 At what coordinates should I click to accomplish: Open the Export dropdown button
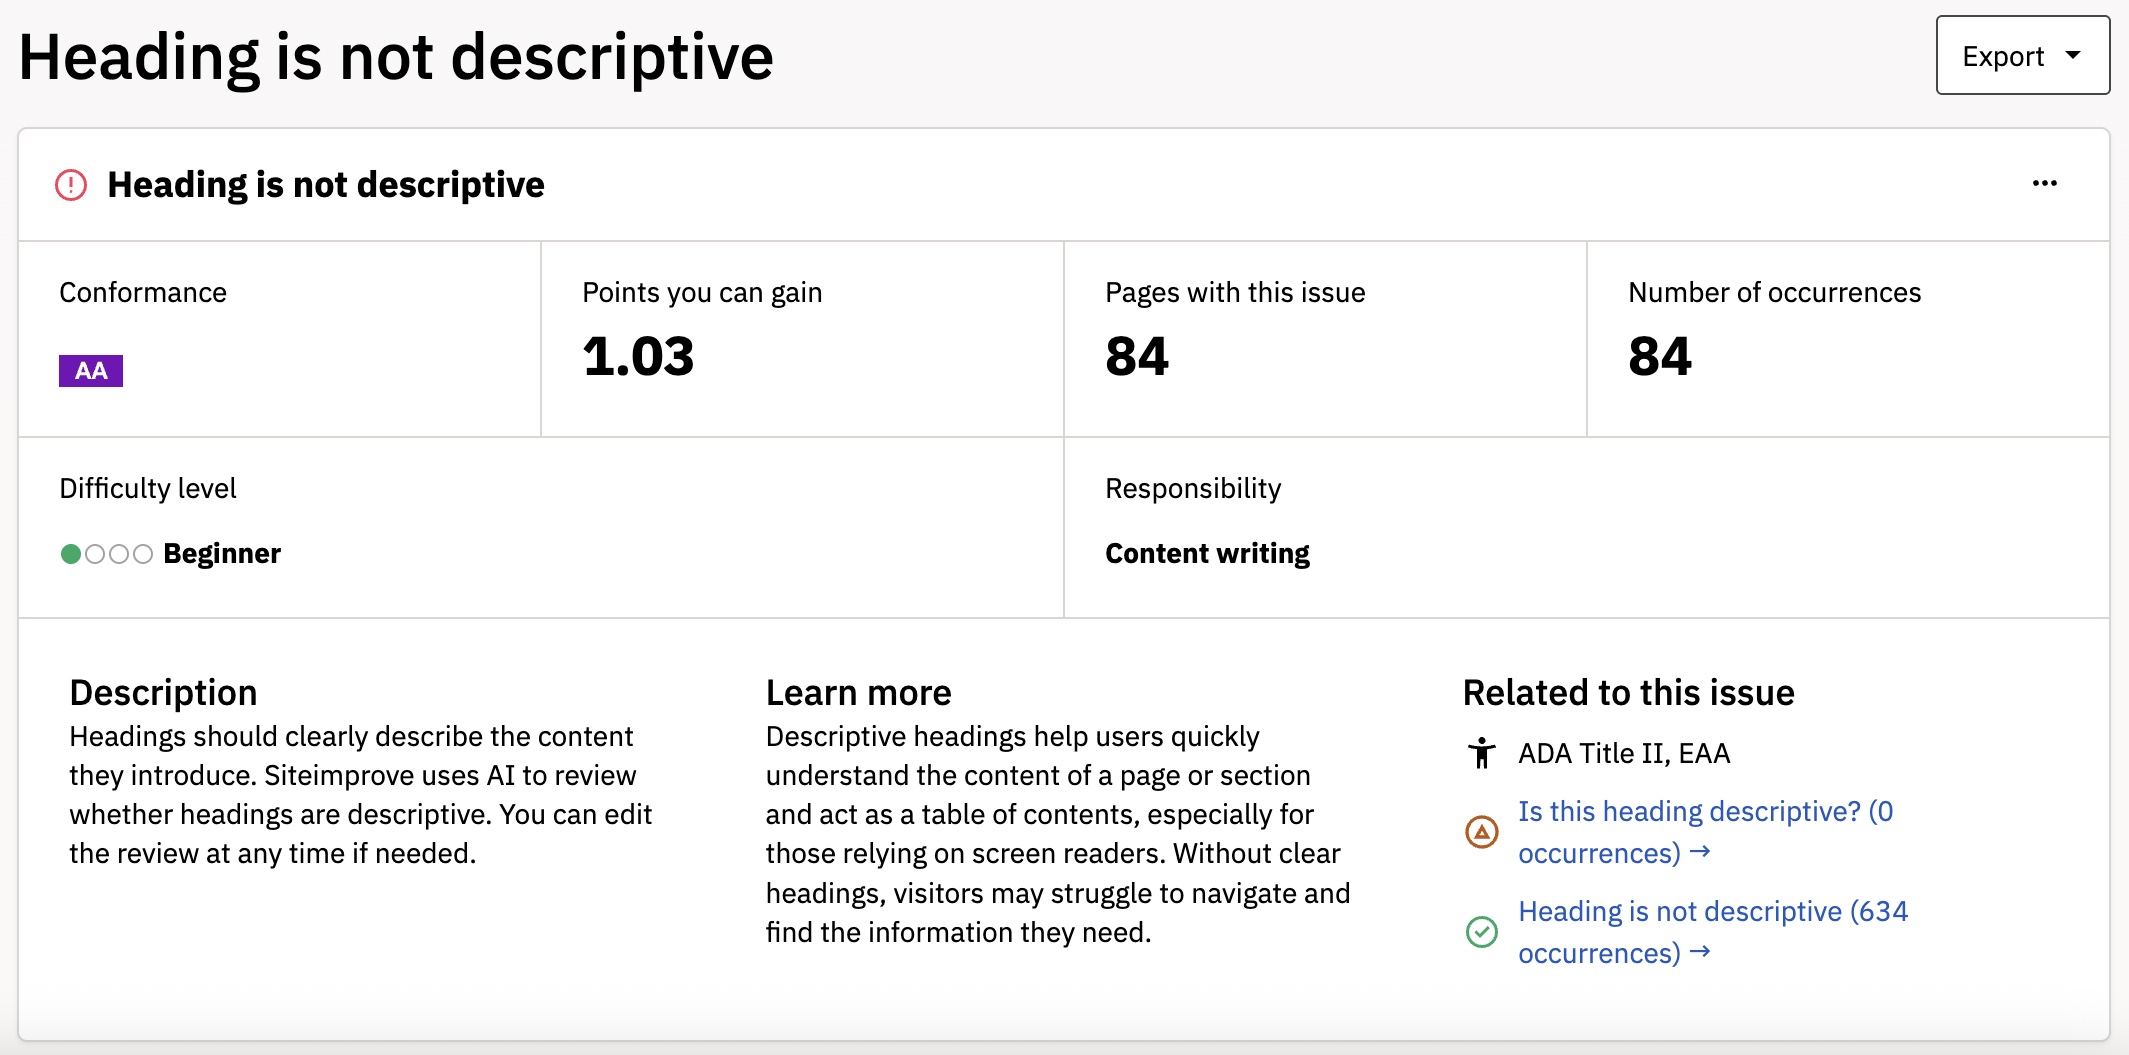(x=2022, y=56)
